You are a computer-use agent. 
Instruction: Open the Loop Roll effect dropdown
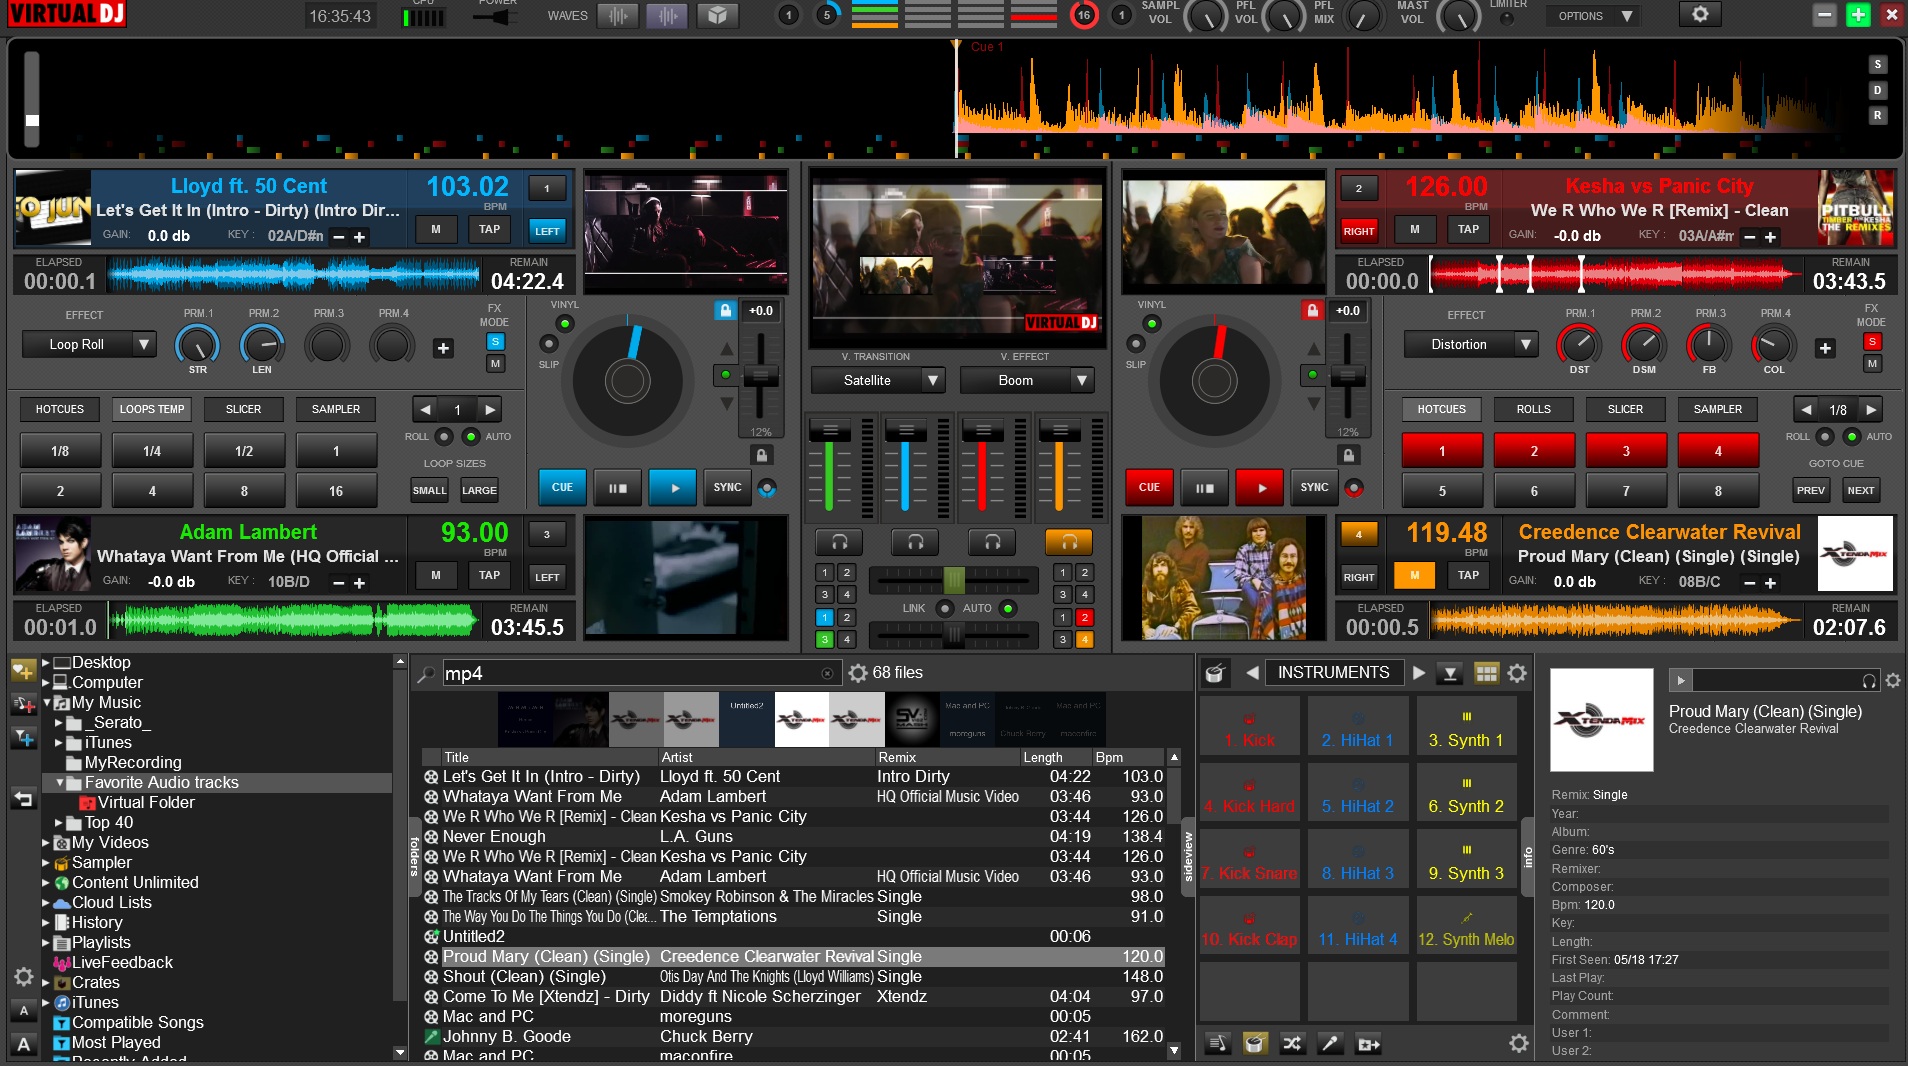point(89,345)
